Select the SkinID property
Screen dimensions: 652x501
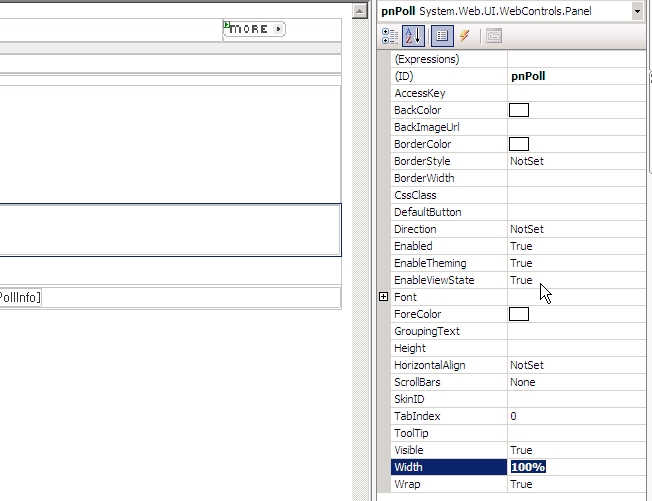point(409,400)
